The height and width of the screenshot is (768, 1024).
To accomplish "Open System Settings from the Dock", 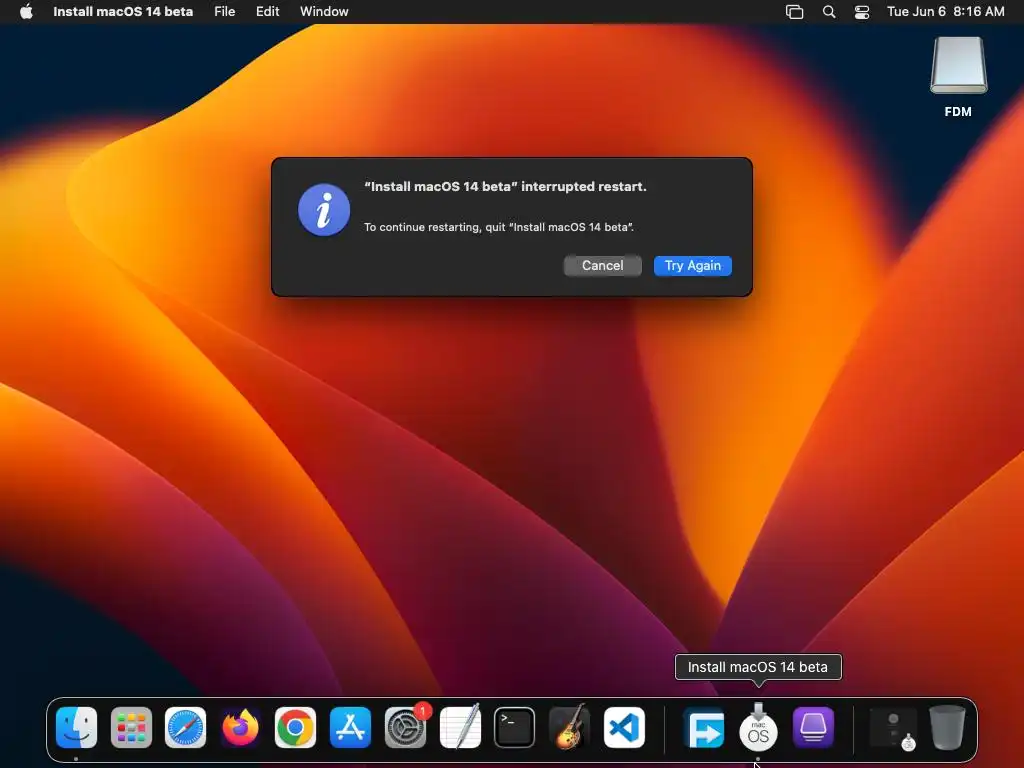I will point(405,728).
